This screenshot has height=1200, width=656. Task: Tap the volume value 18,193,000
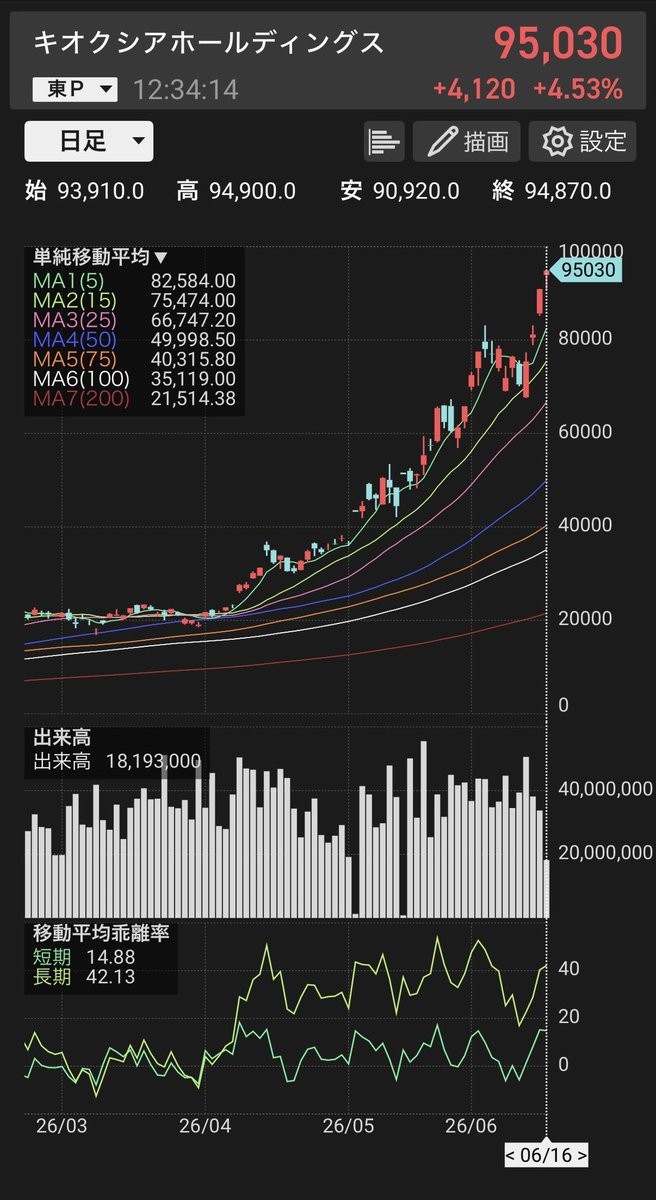tap(154, 762)
